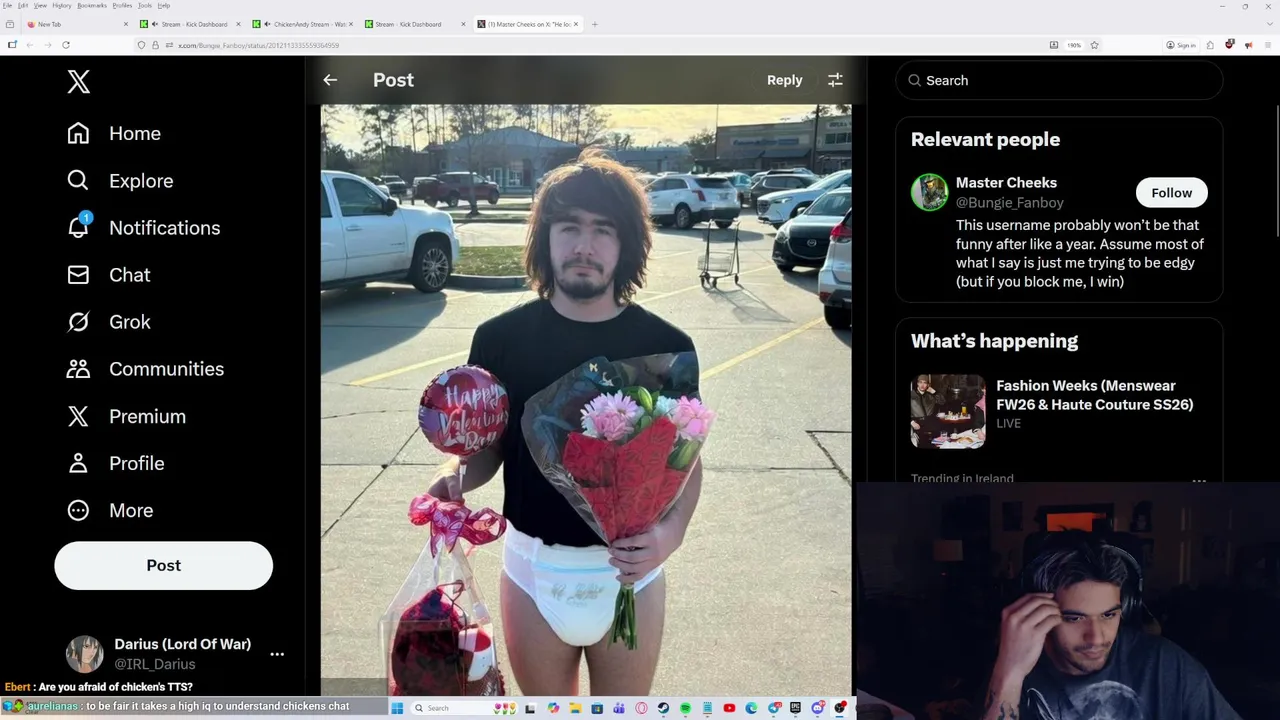Open Microsoft Store from the taskbar
1280x720 pixels.
(x=597, y=708)
